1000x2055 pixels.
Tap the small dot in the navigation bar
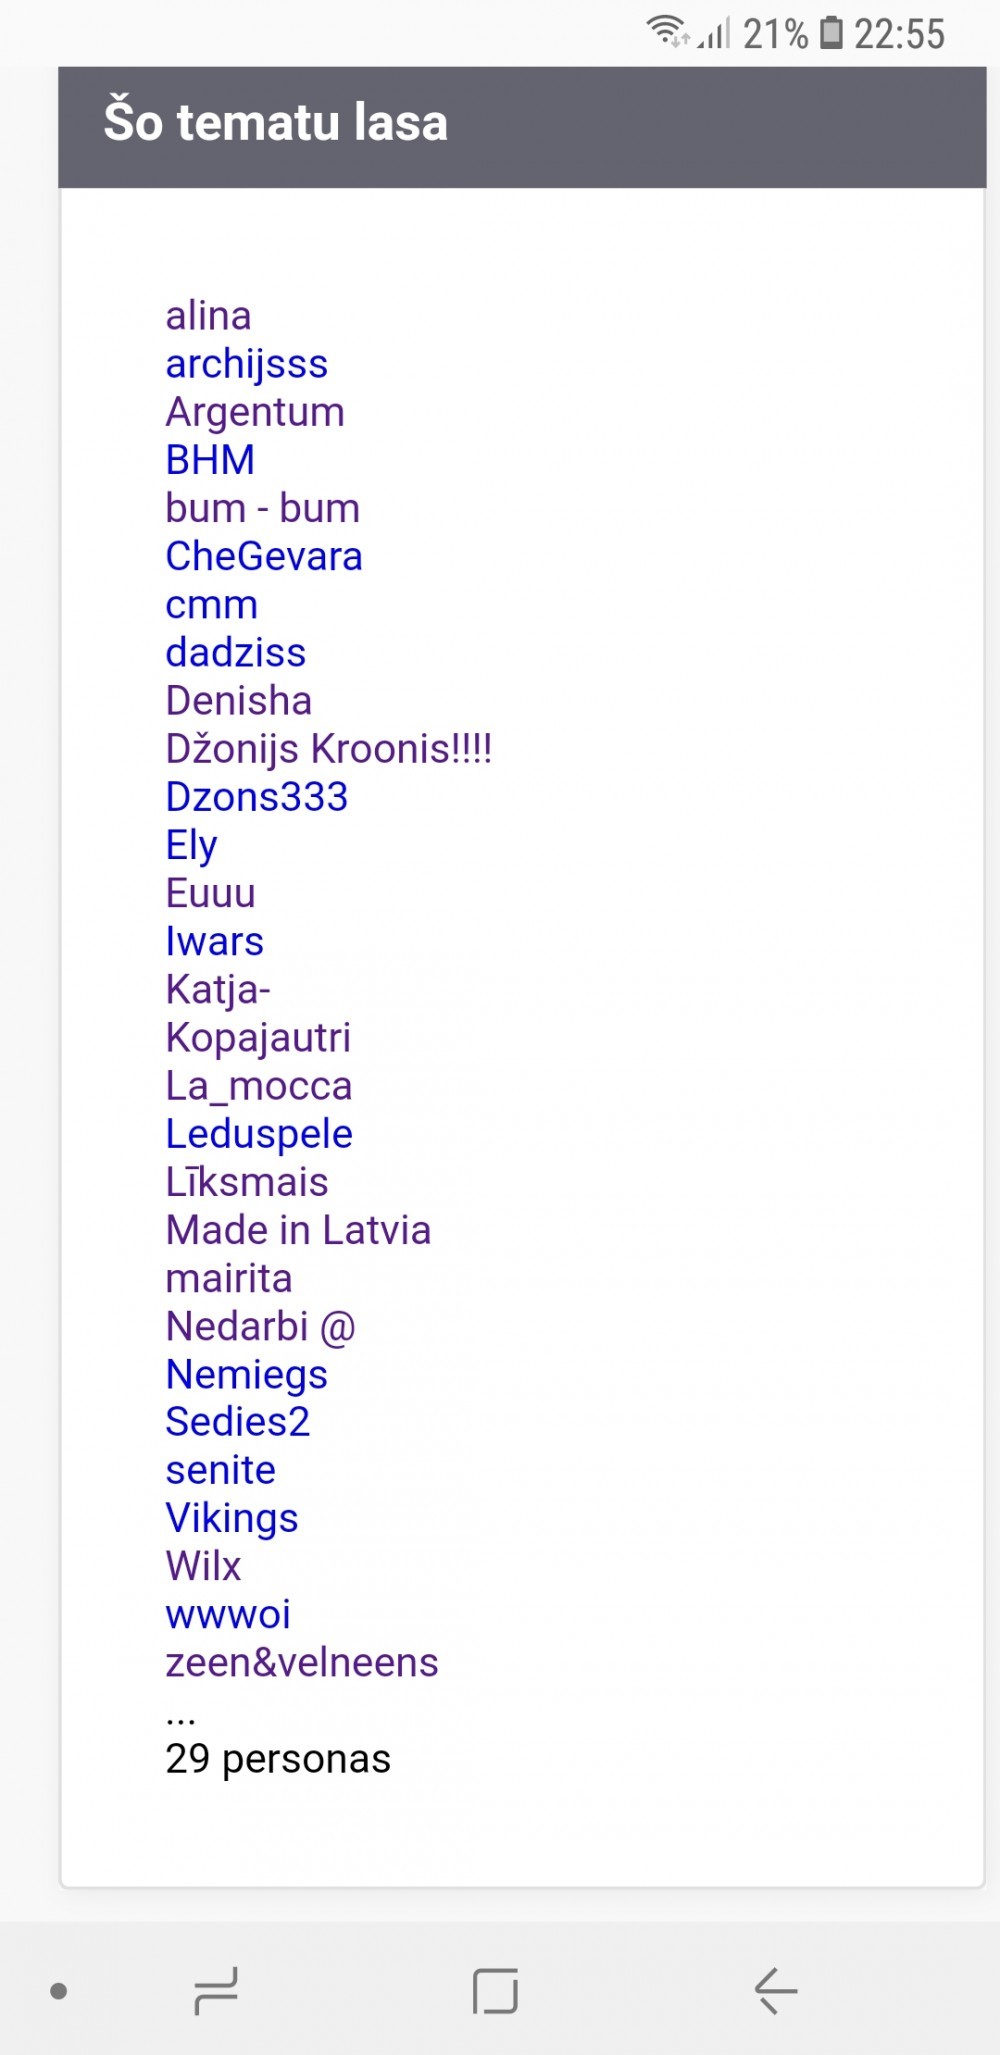[58, 1991]
